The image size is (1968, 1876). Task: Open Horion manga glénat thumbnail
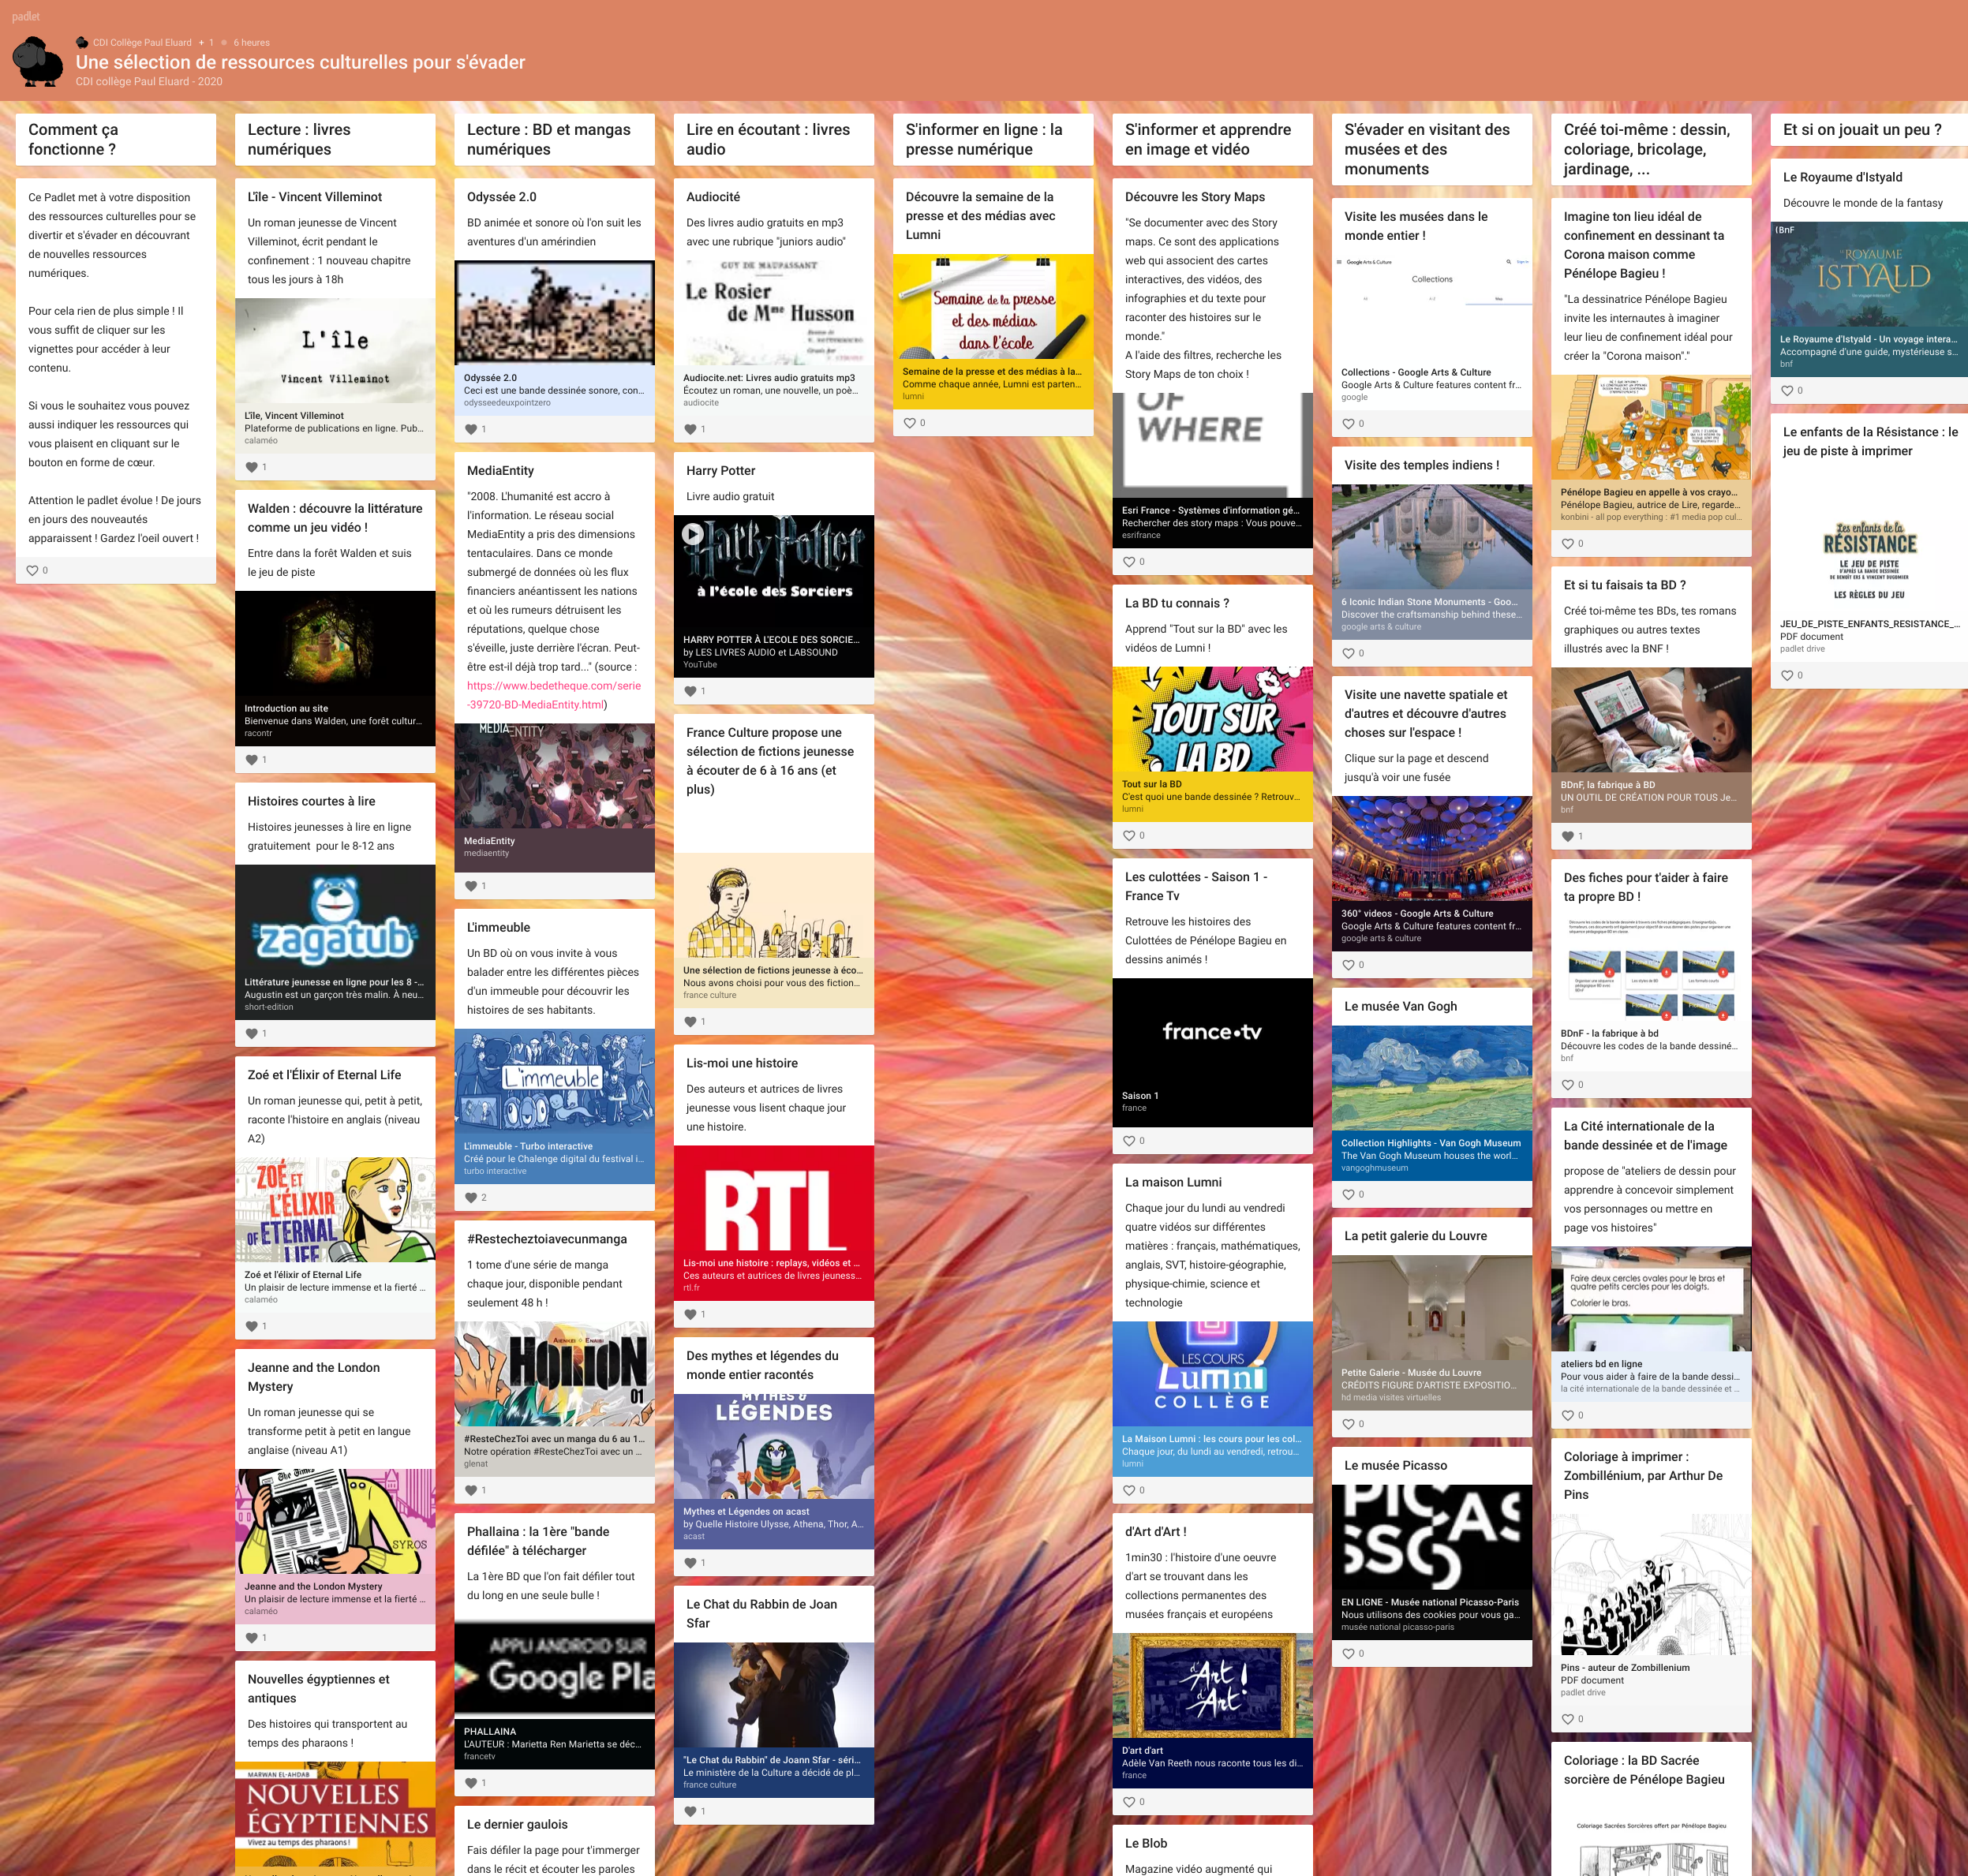pos(554,1374)
